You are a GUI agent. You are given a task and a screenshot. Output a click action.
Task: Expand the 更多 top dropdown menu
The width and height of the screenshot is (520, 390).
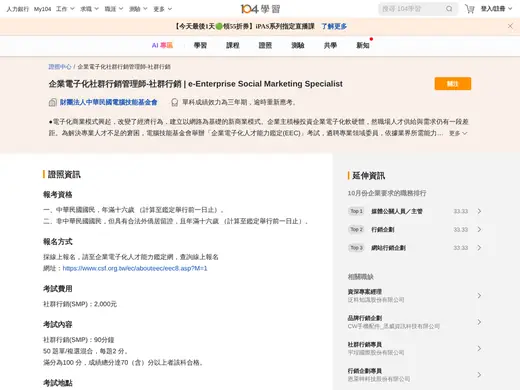163,9
